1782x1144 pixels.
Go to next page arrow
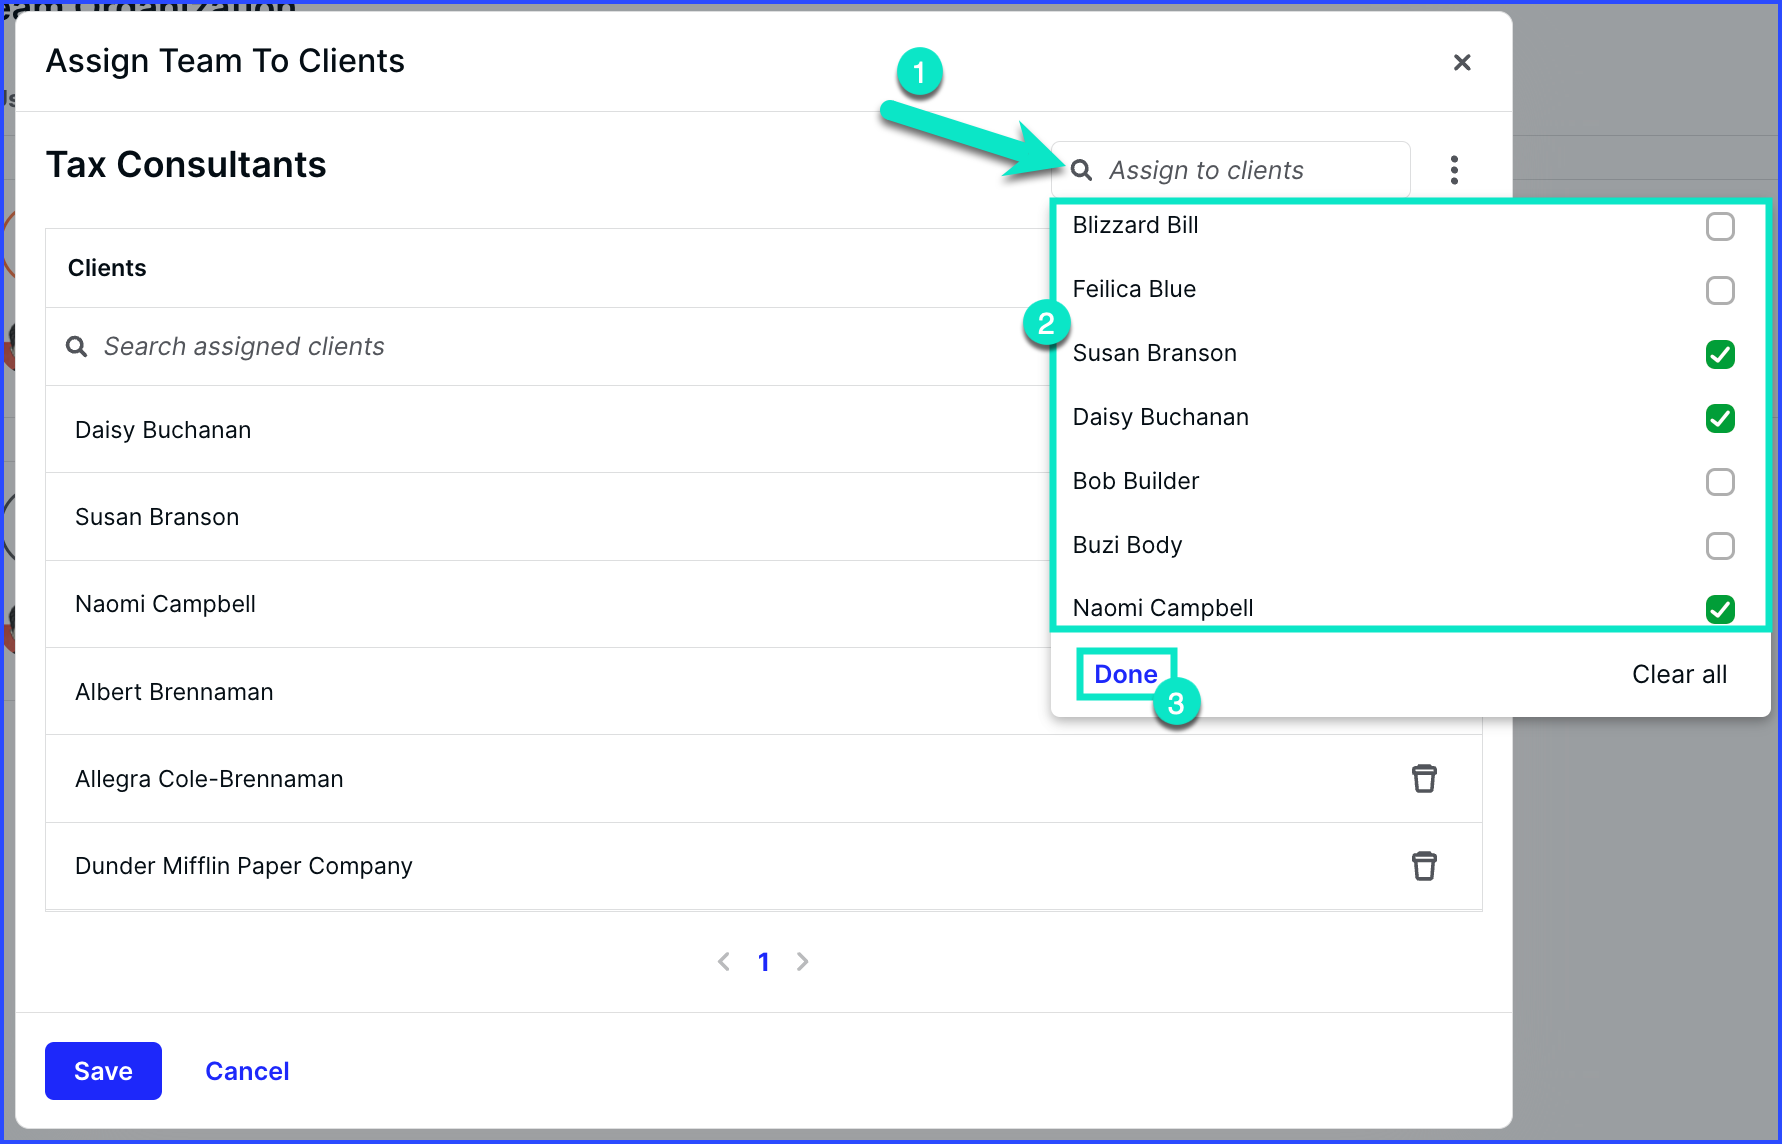click(802, 961)
